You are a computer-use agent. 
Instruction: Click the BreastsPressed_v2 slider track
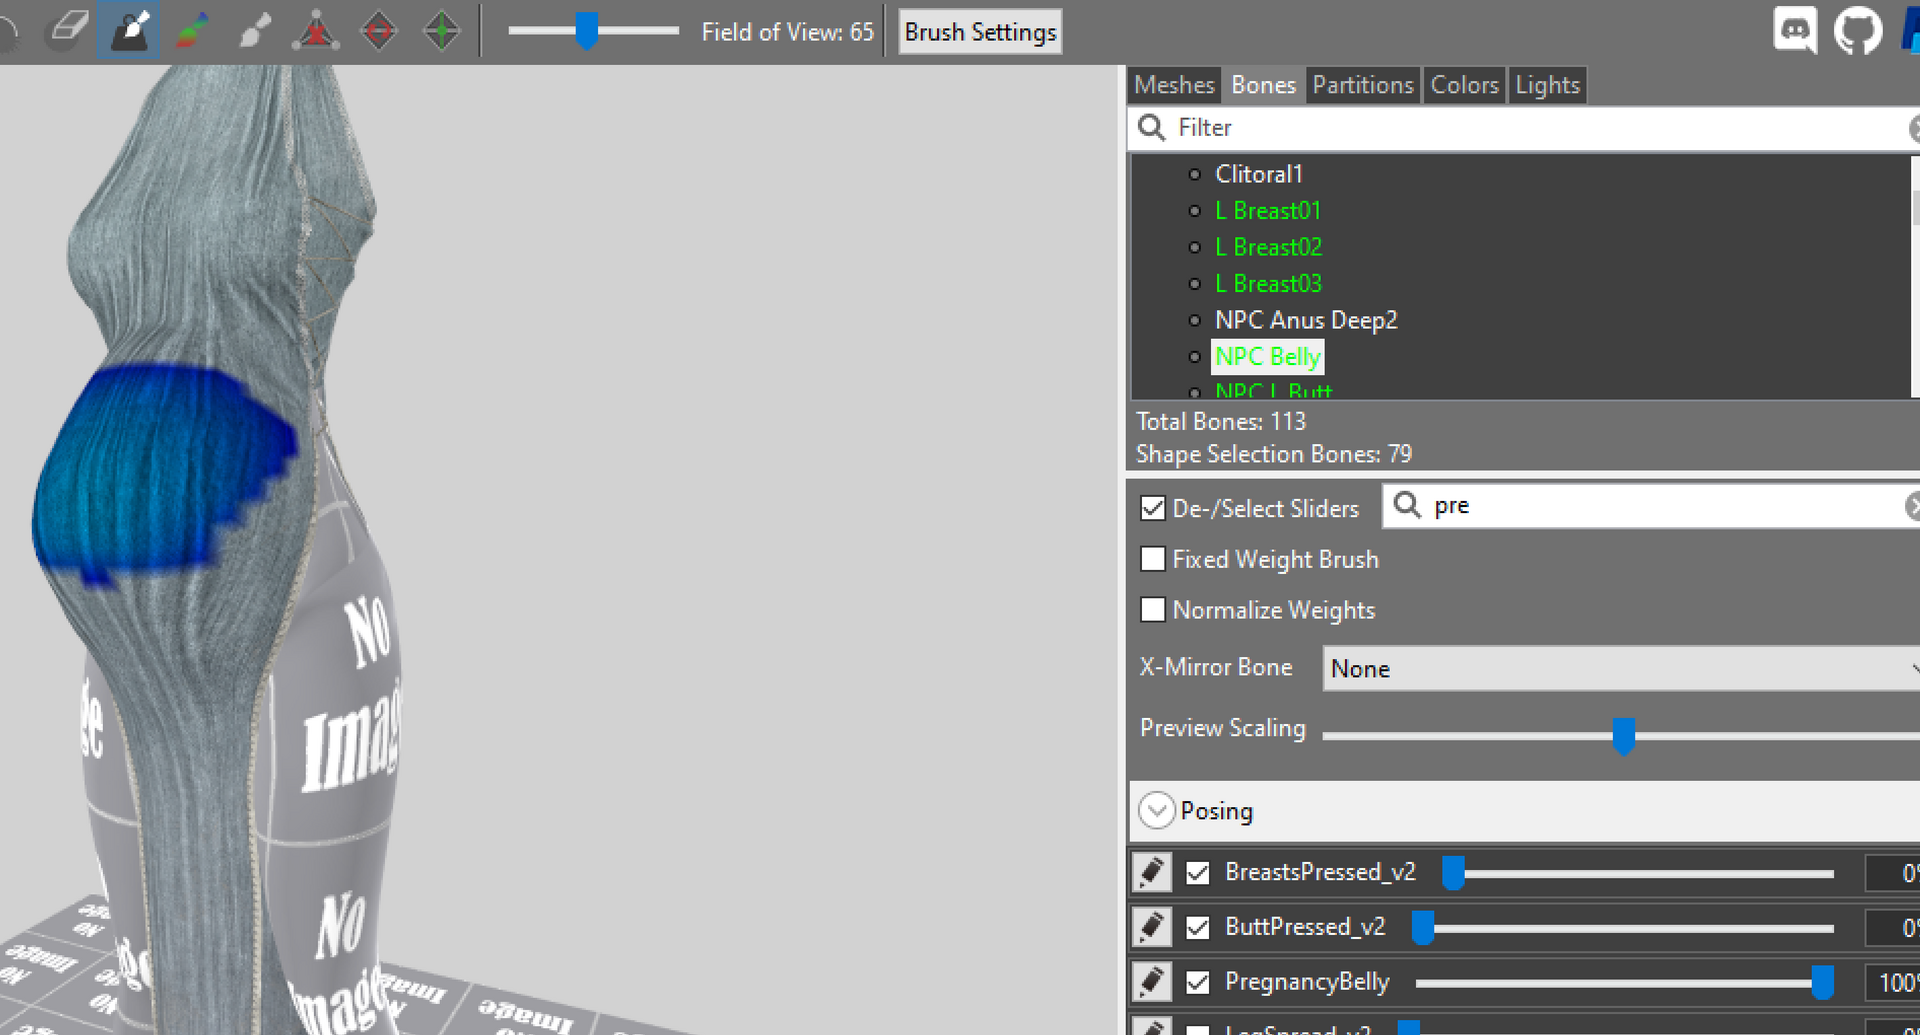point(1638,873)
